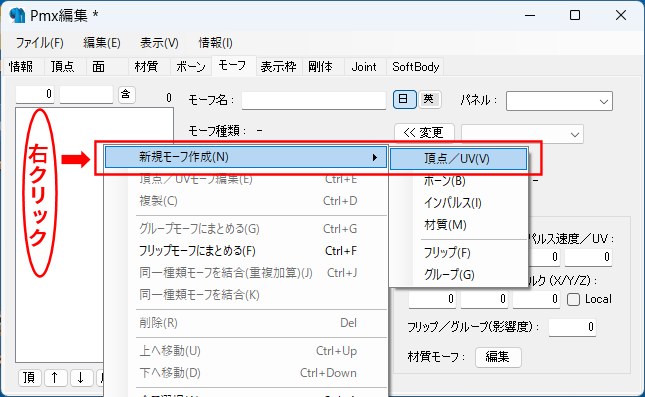Image resolution: width=645 pixels, height=397 pixels.
Task: Click グループモーフにまとめる(G) menu entry
Action: tap(246, 229)
